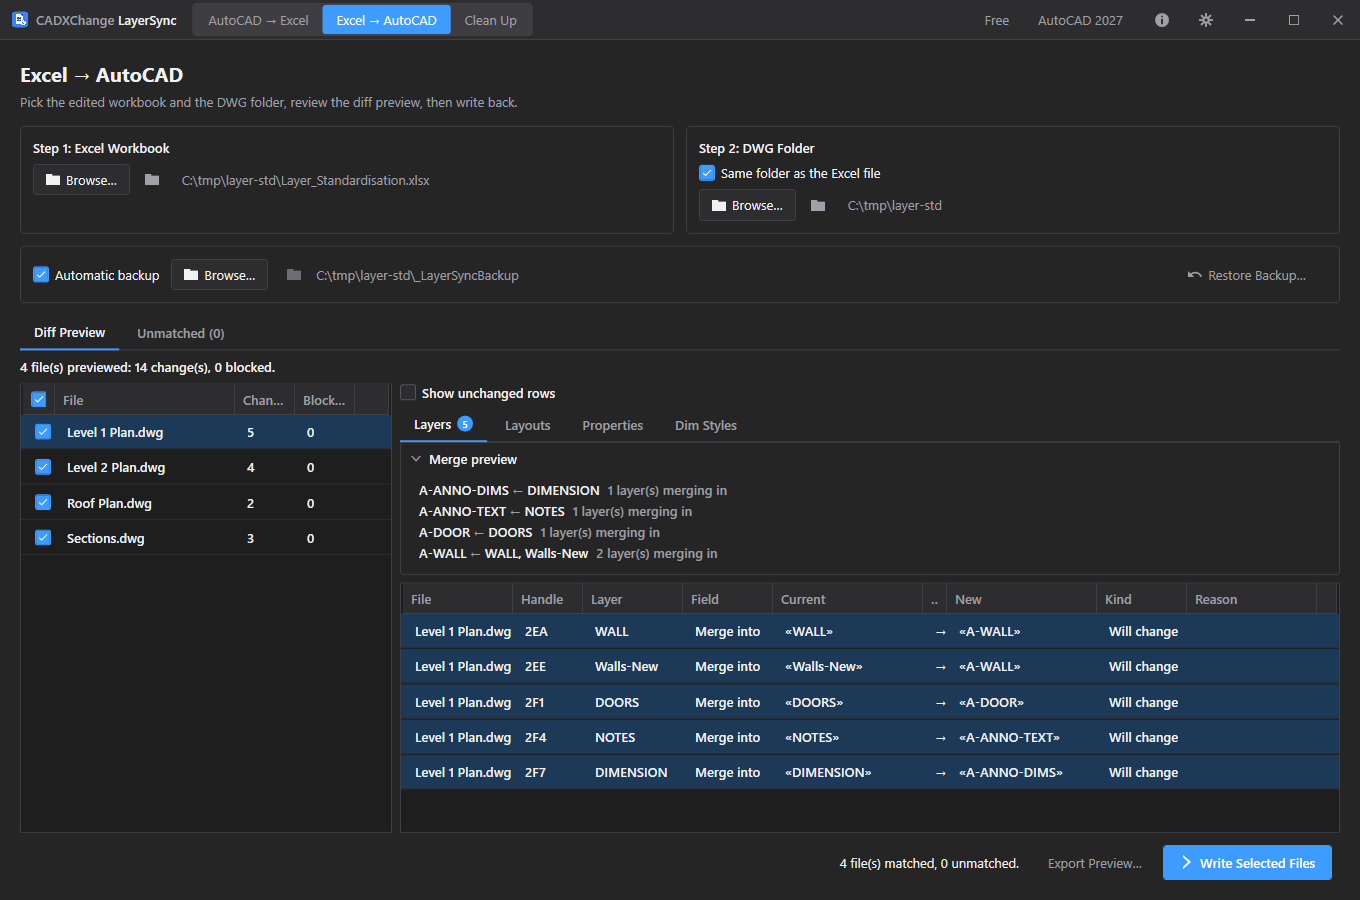Toggle the light/dark theme sun icon

pyautogui.click(x=1206, y=20)
